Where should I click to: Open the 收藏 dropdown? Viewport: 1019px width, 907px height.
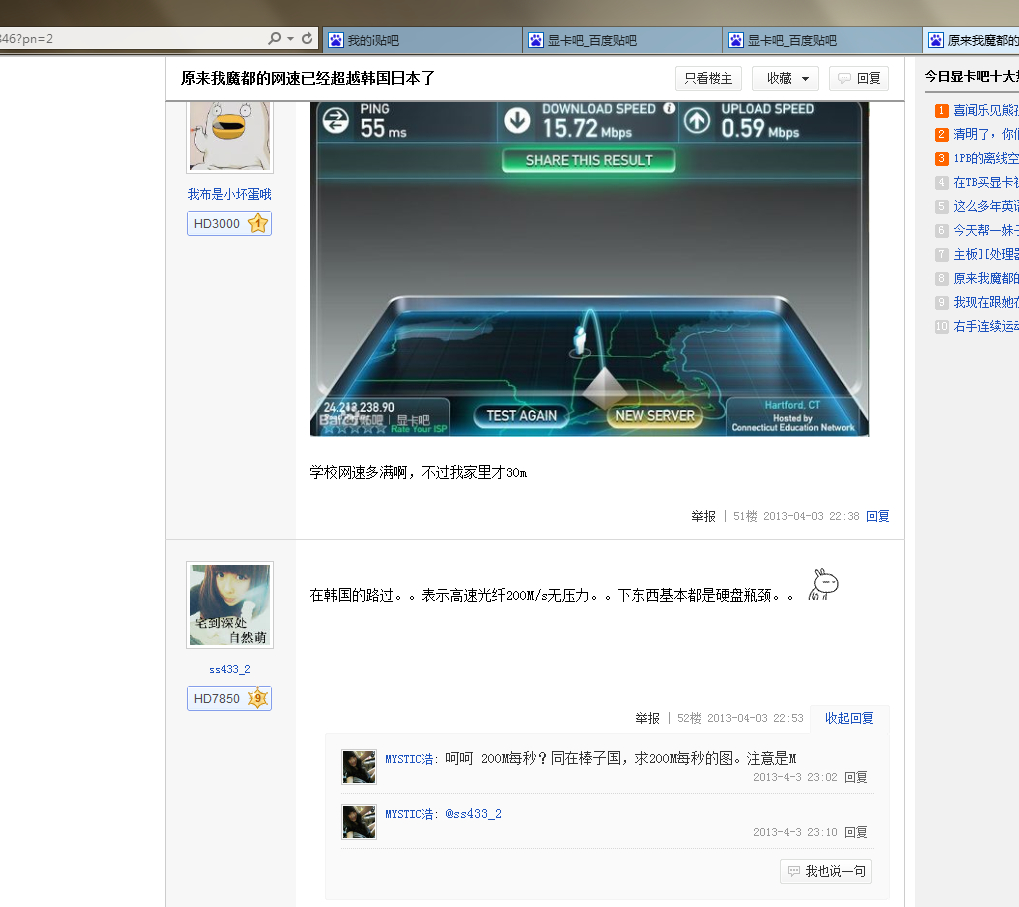click(x=785, y=79)
